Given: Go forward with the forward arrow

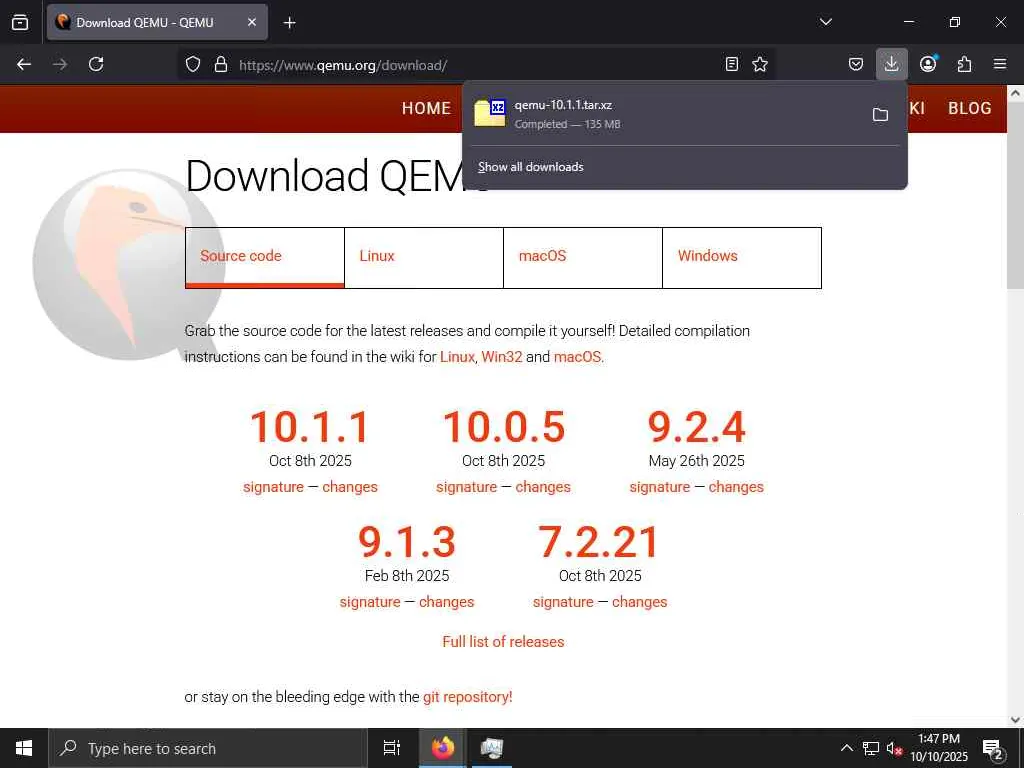Looking at the screenshot, I should click(x=60, y=64).
